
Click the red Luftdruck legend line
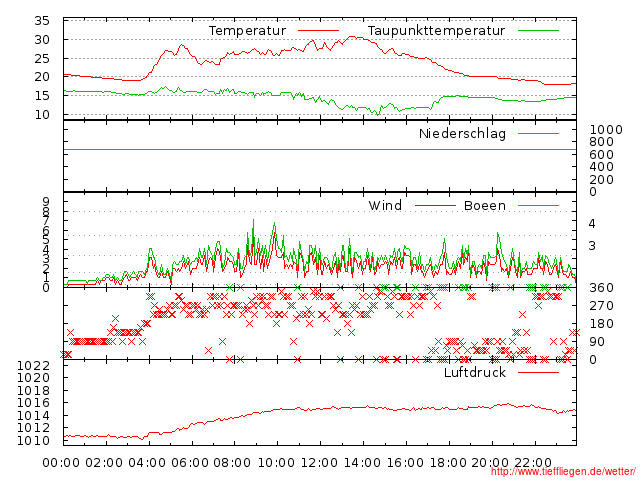coord(538,372)
